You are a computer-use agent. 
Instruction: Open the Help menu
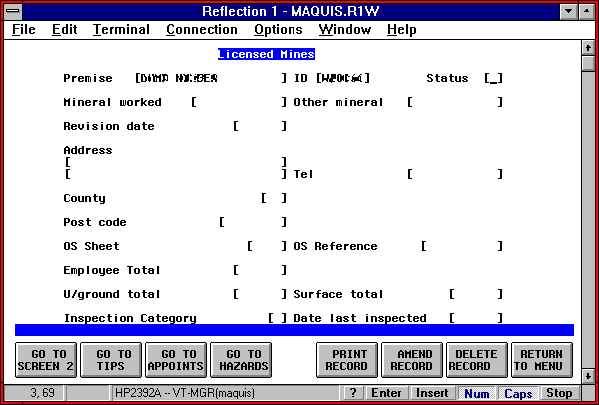pyautogui.click(x=401, y=30)
